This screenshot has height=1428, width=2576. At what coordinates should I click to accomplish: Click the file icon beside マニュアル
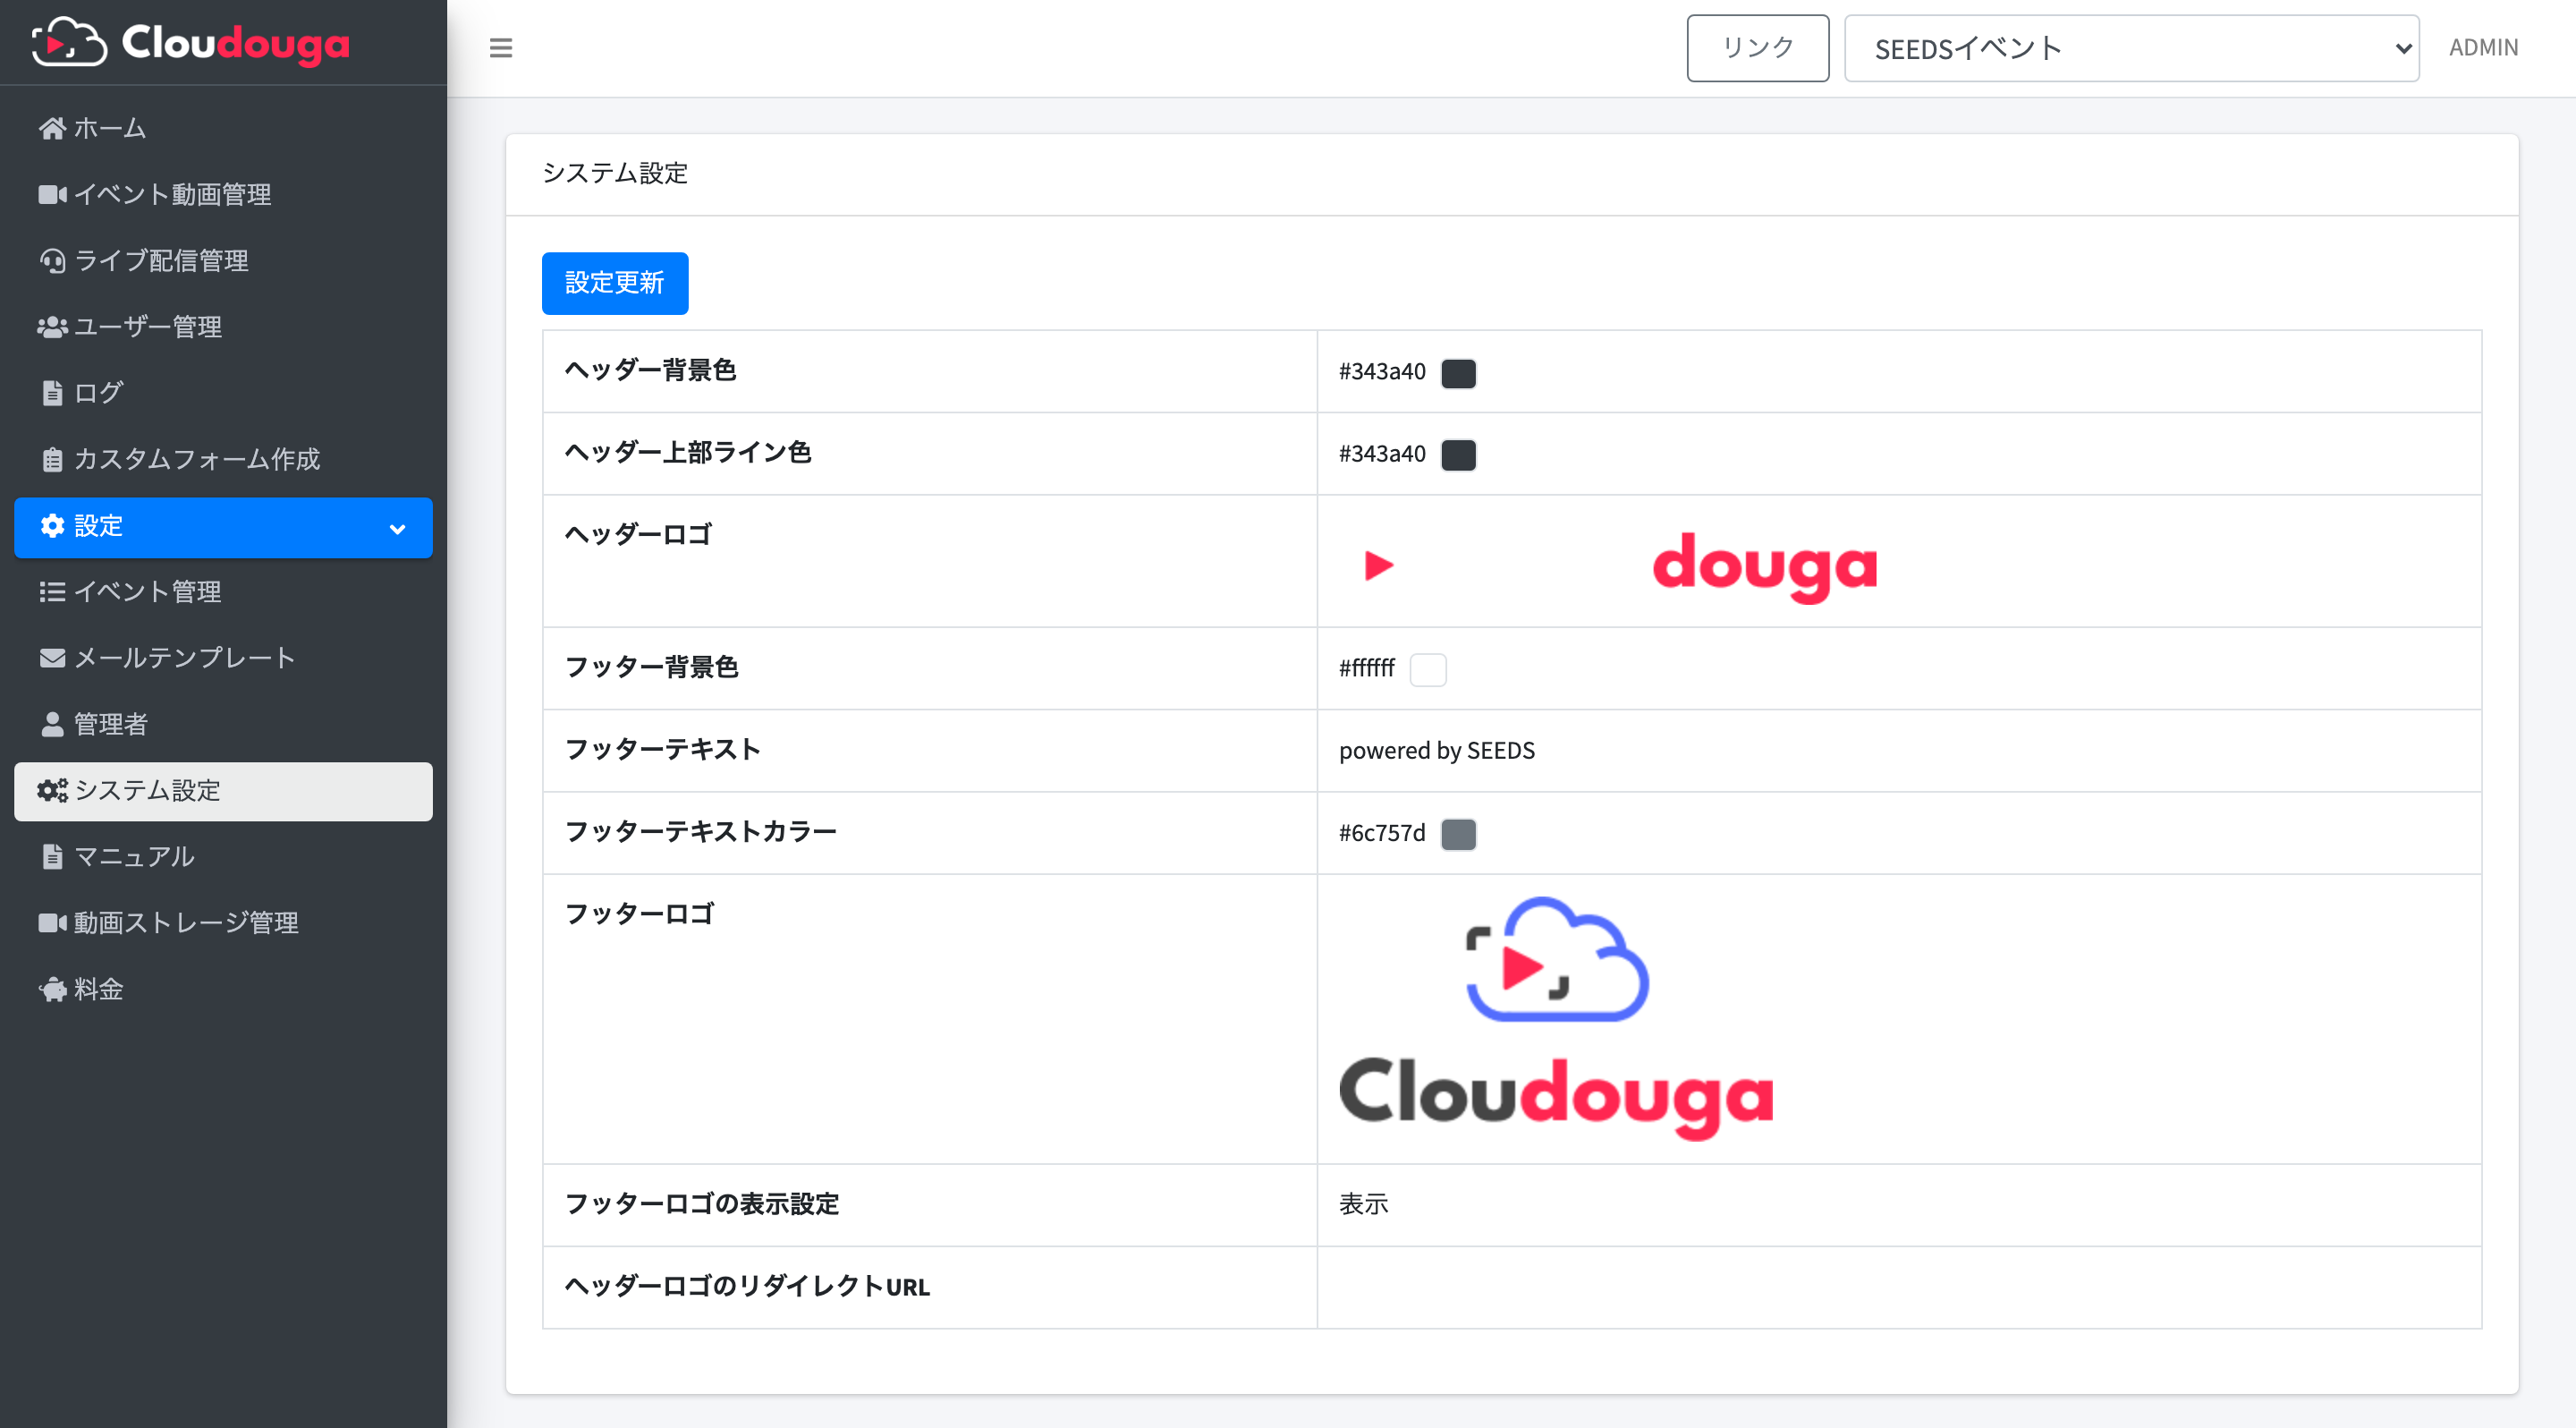point(52,856)
